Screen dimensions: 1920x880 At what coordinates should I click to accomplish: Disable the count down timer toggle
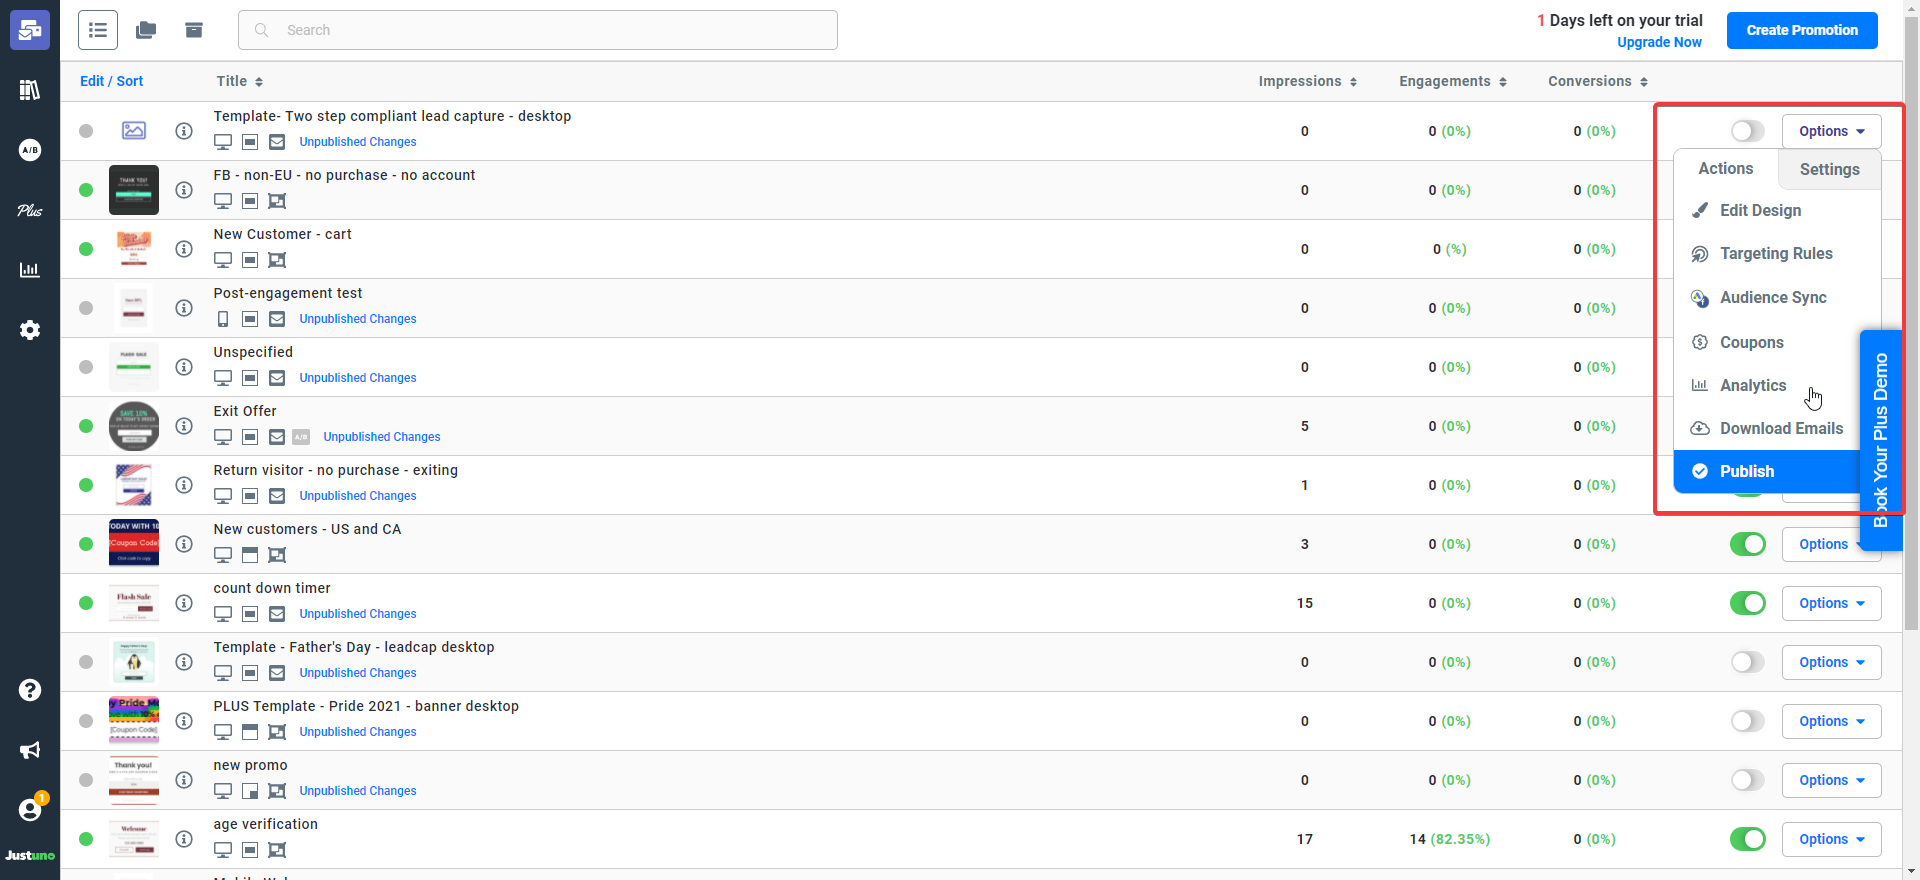click(1747, 603)
